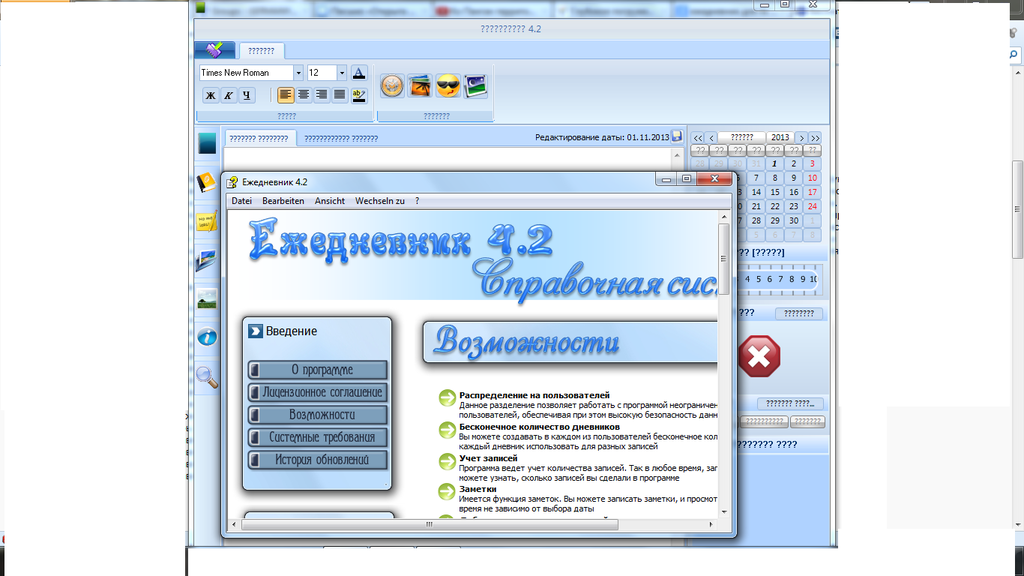
Task: Click the font color A icon
Action: pyautogui.click(x=359, y=73)
